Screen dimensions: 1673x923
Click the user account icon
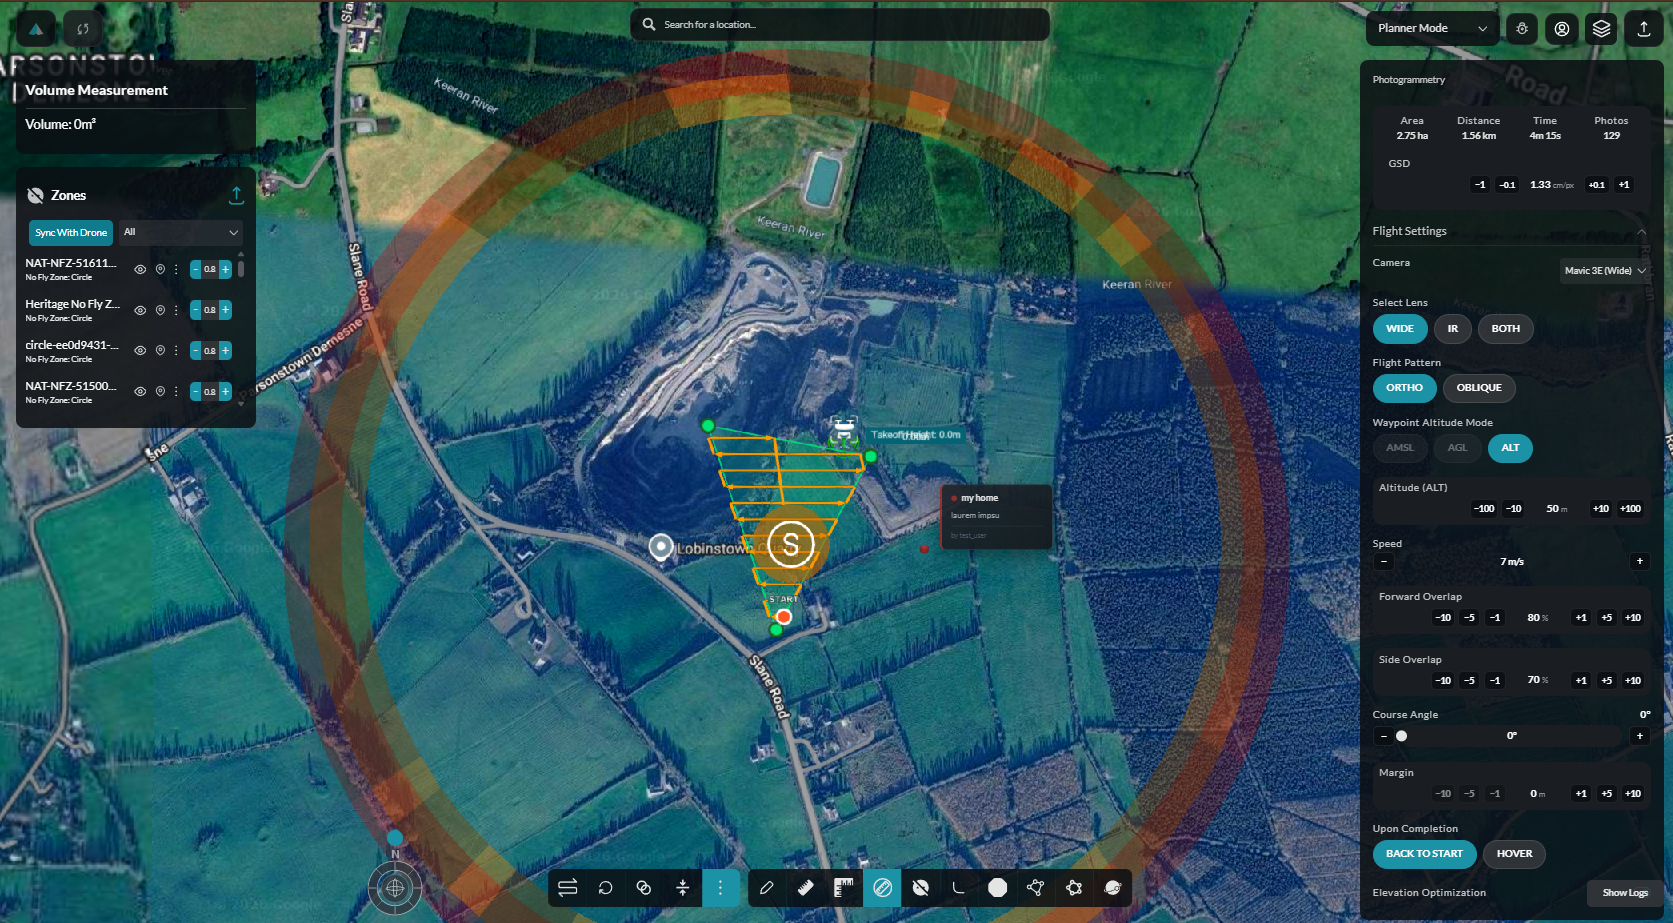1562,29
